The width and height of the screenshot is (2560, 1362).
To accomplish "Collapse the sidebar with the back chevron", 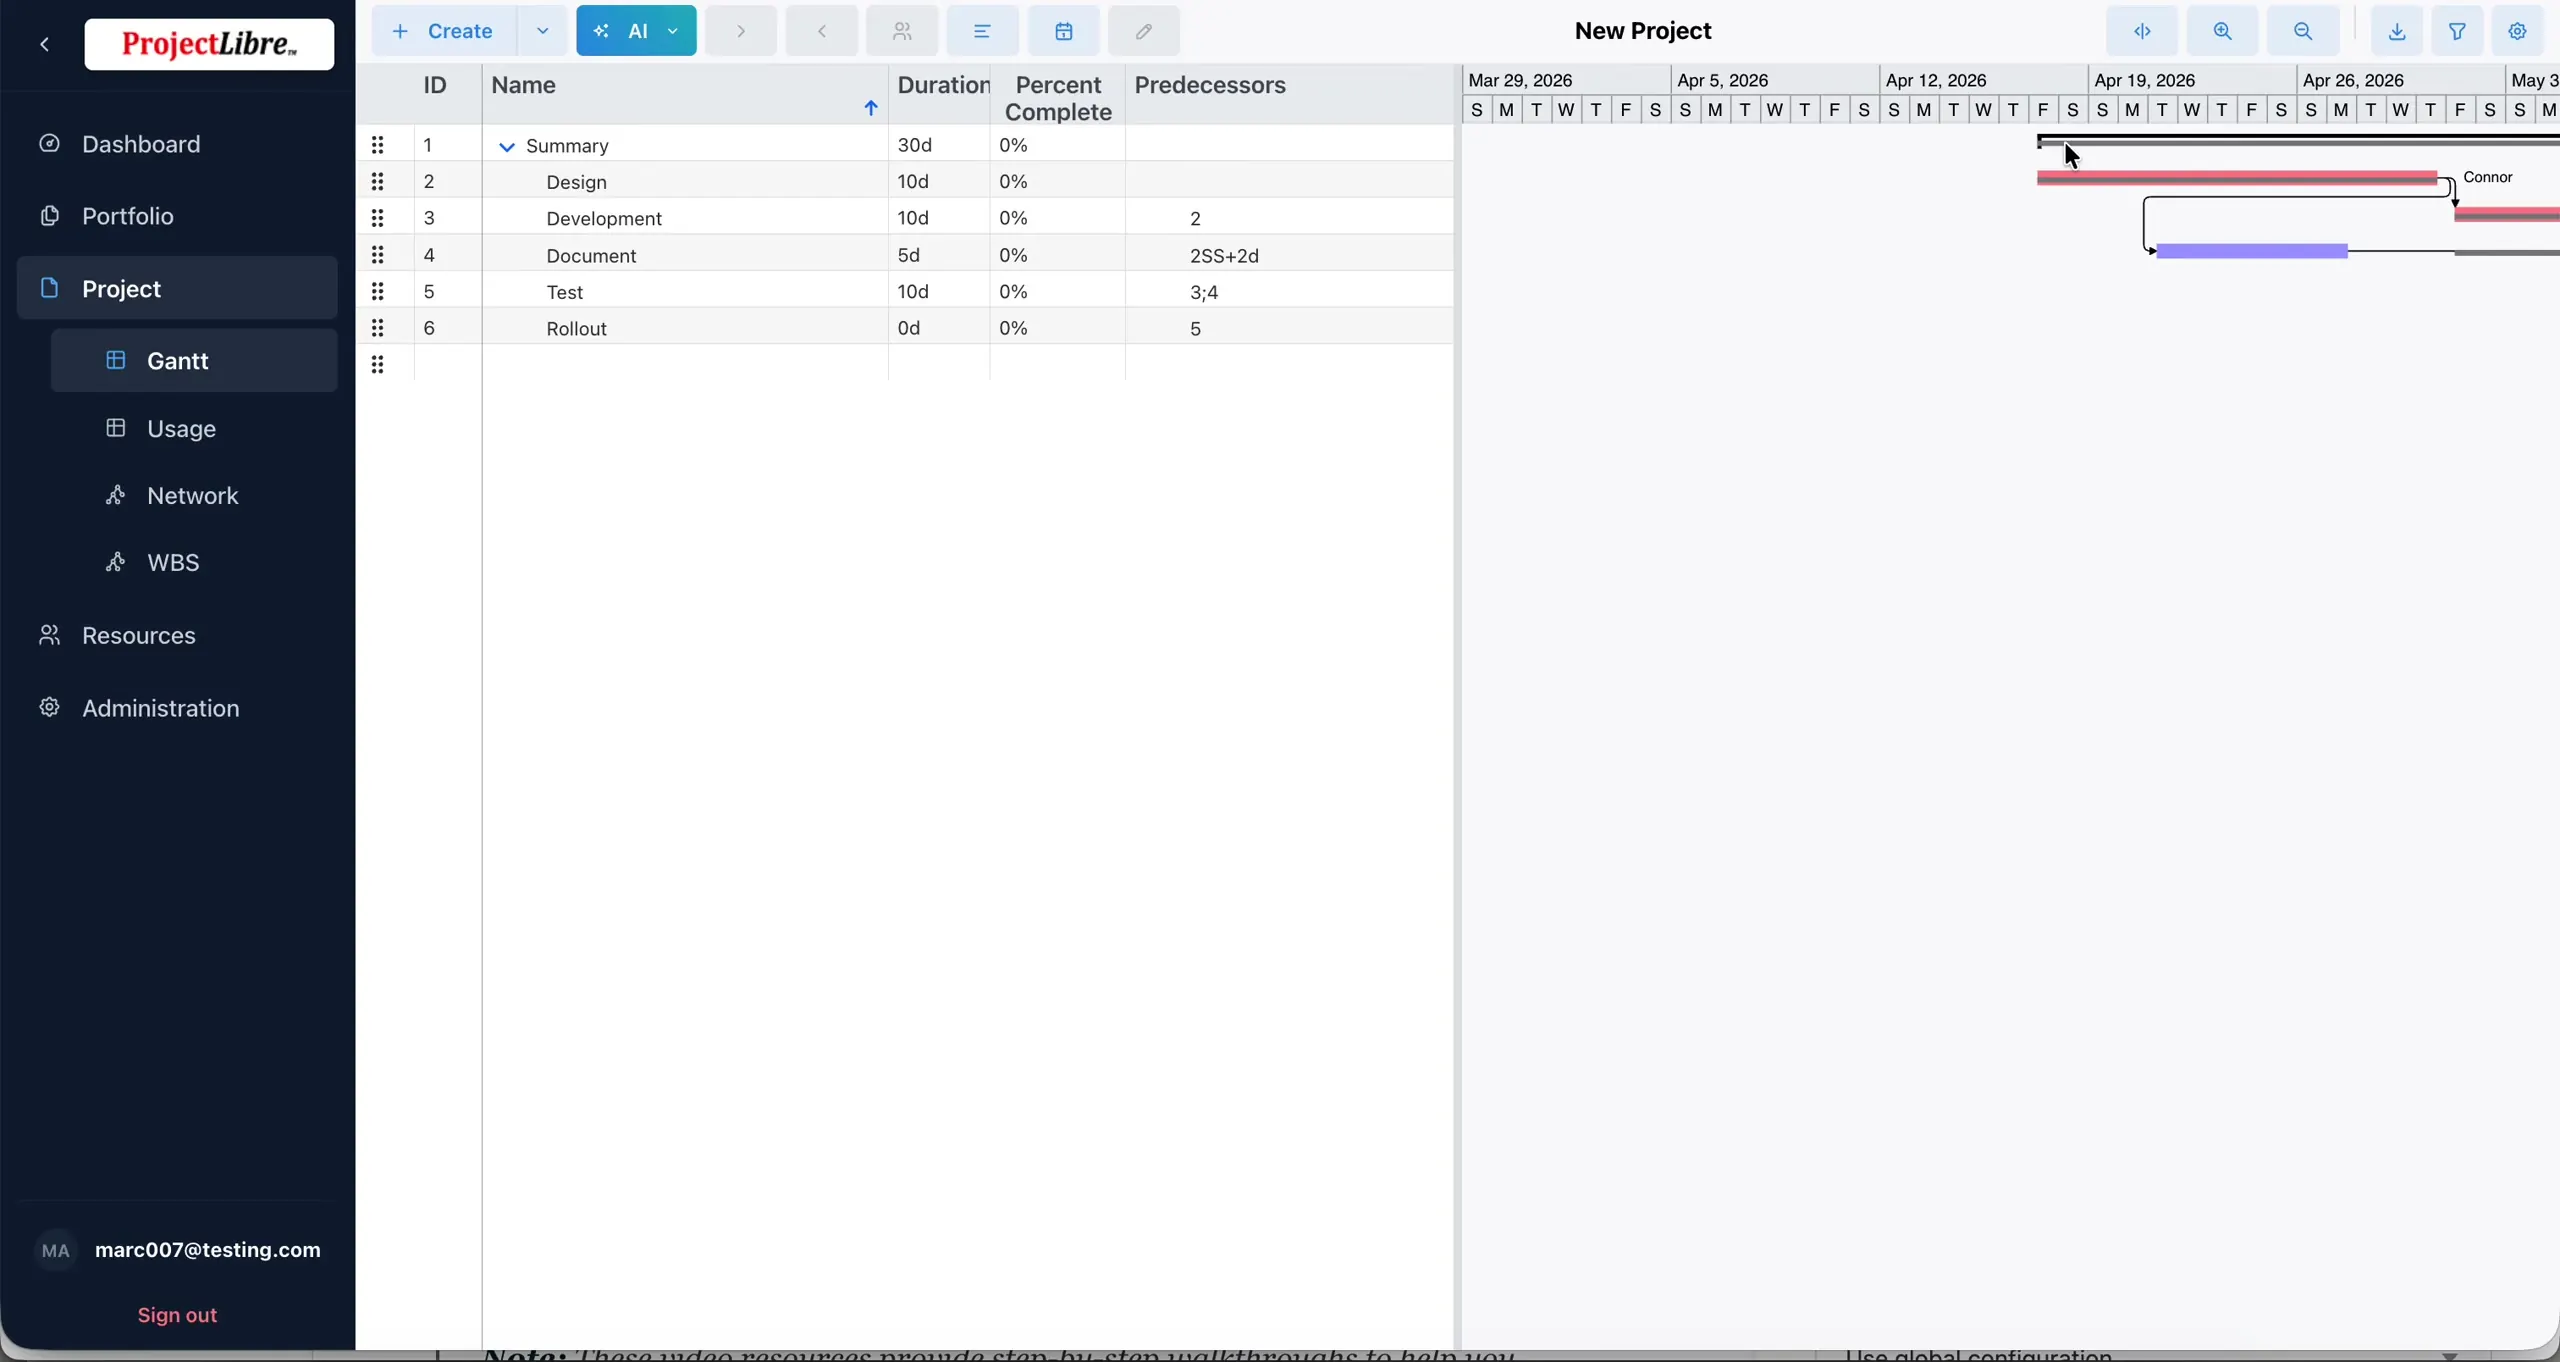I will [45, 44].
